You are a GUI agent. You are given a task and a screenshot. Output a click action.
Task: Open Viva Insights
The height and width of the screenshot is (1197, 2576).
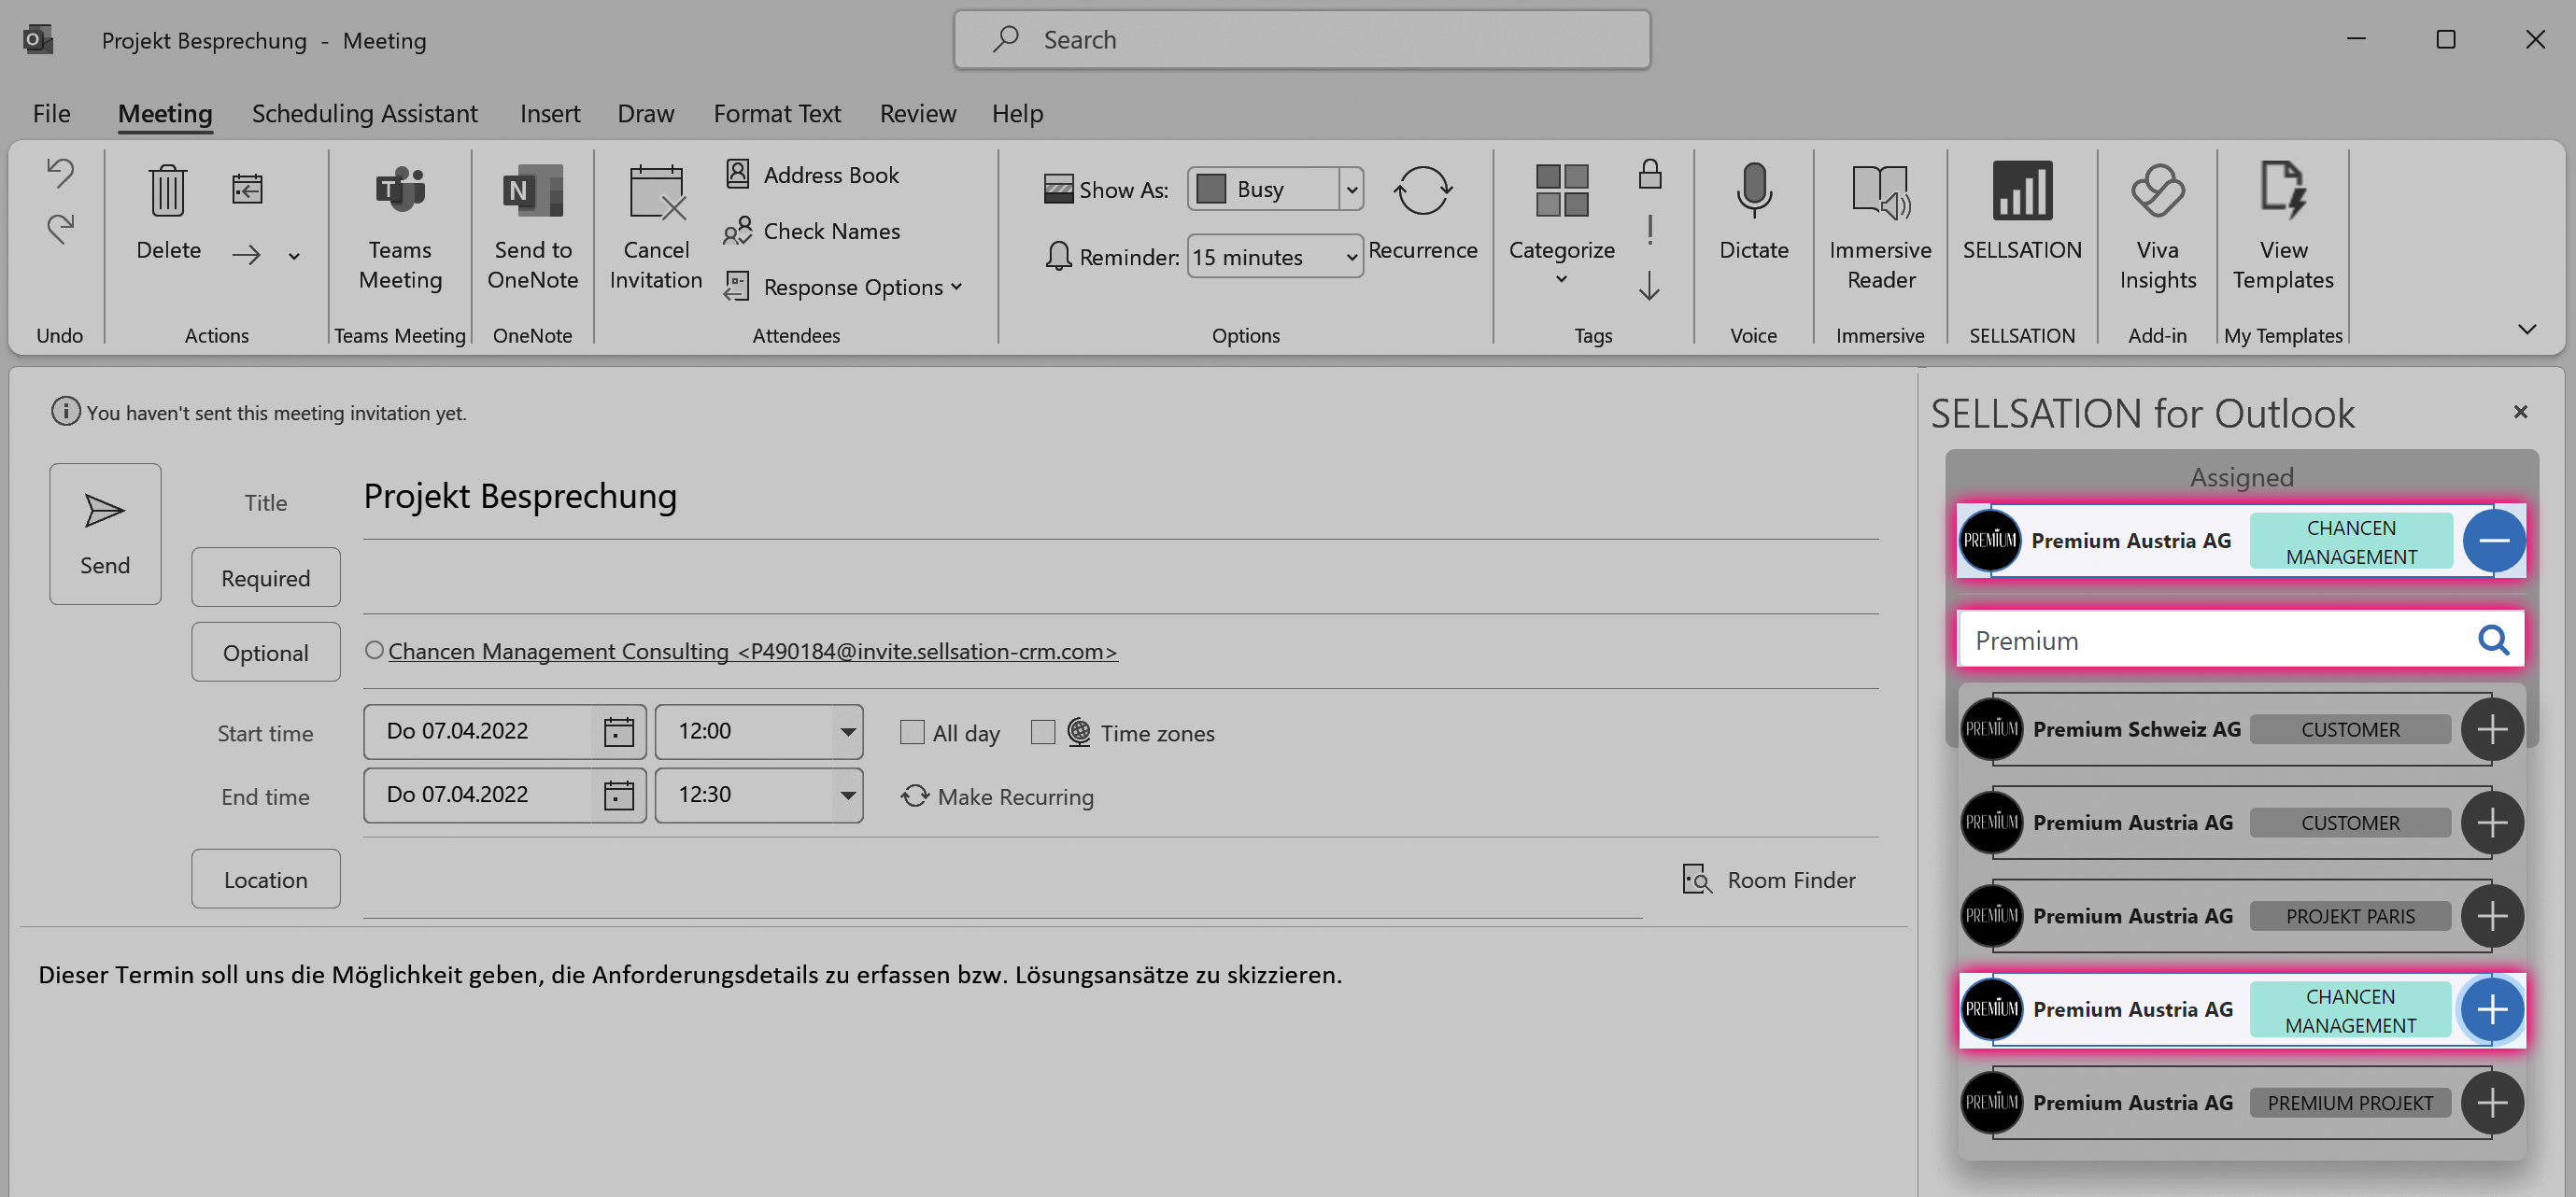click(x=2158, y=226)
